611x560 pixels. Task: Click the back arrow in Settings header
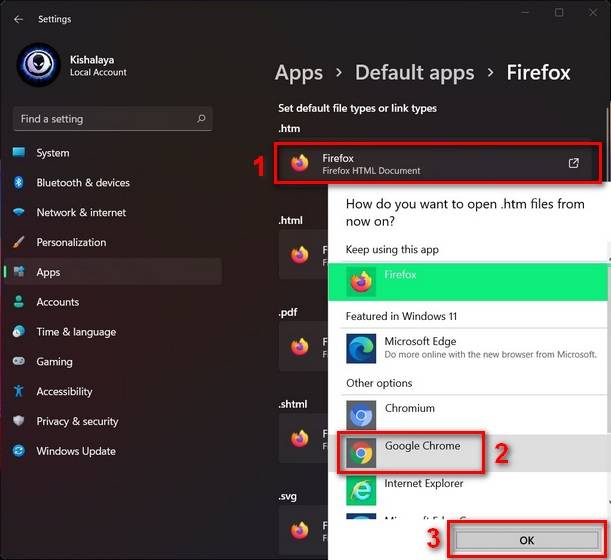point(18,19)
